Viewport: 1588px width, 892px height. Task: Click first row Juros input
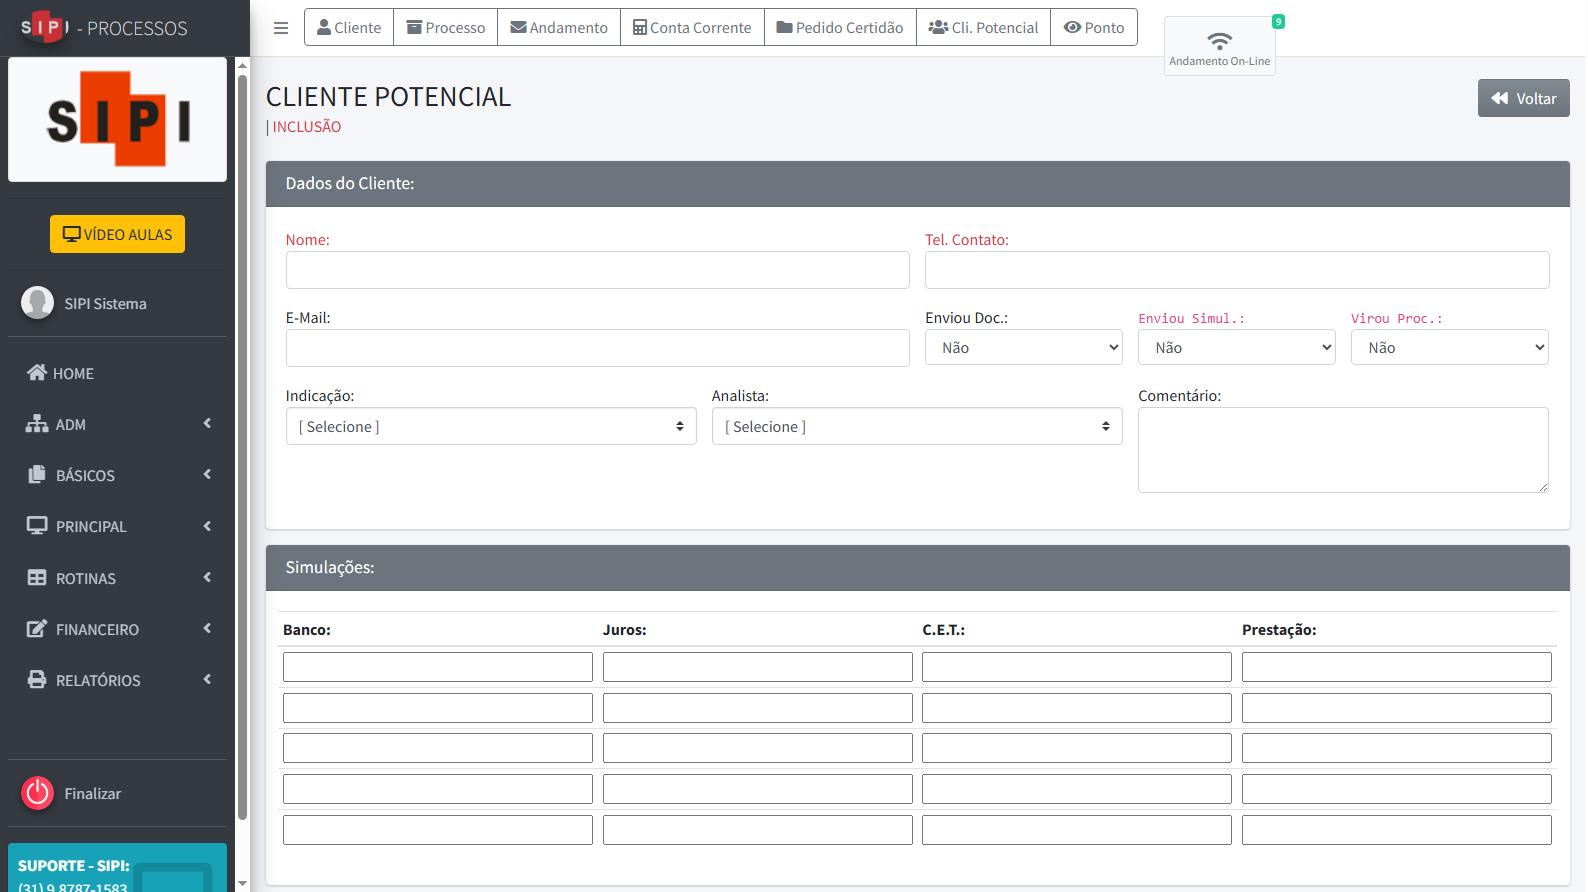[x=758, y=667]
